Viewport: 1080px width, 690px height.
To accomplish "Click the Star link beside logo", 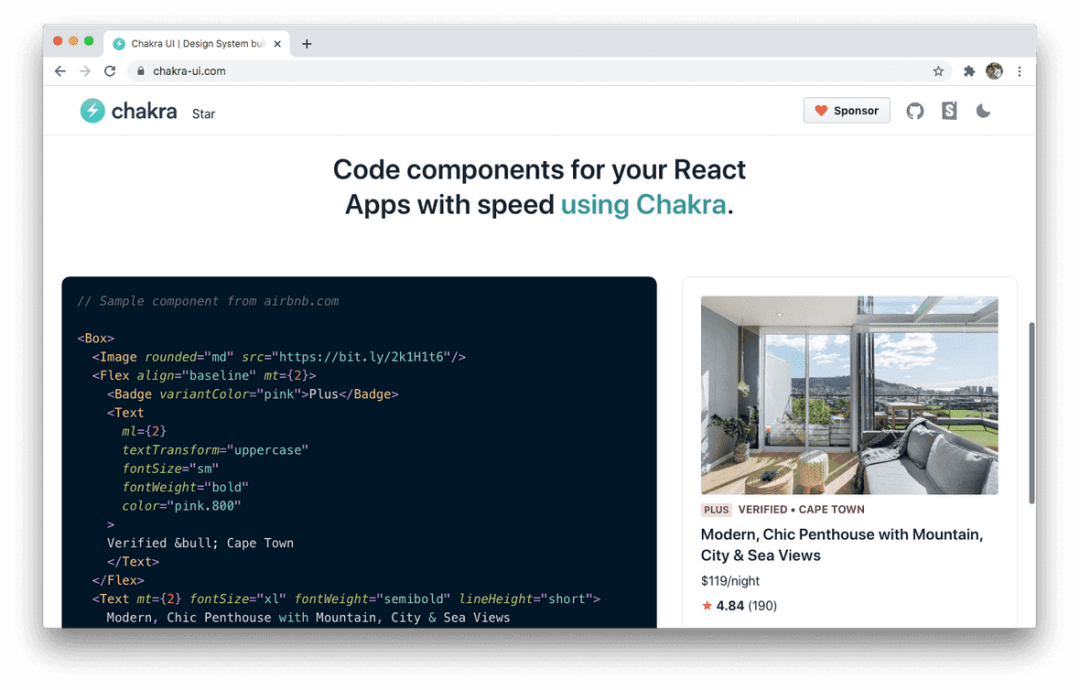I will point(204,114).
